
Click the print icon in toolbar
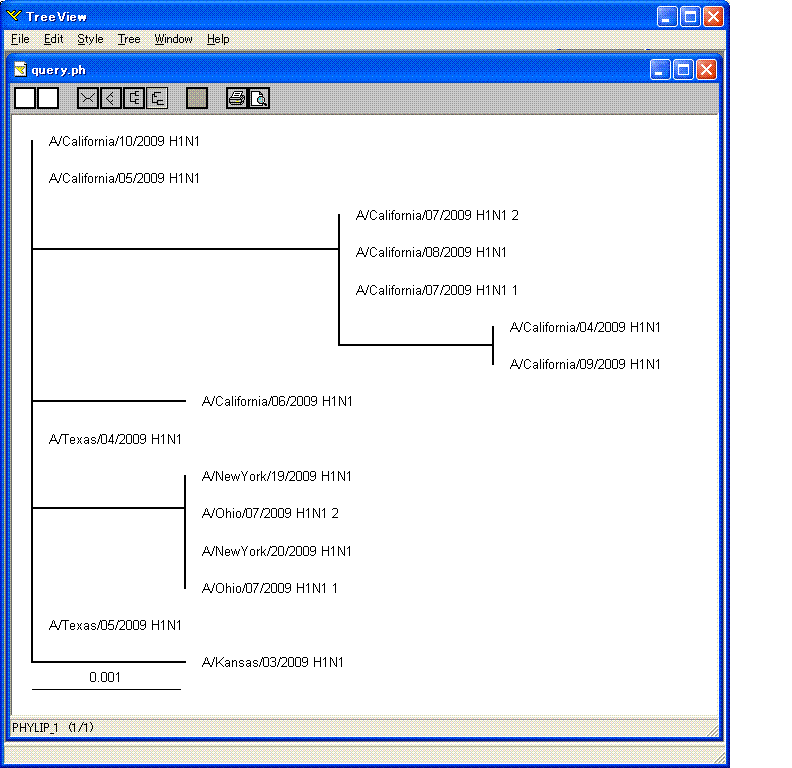pos(236,98)
